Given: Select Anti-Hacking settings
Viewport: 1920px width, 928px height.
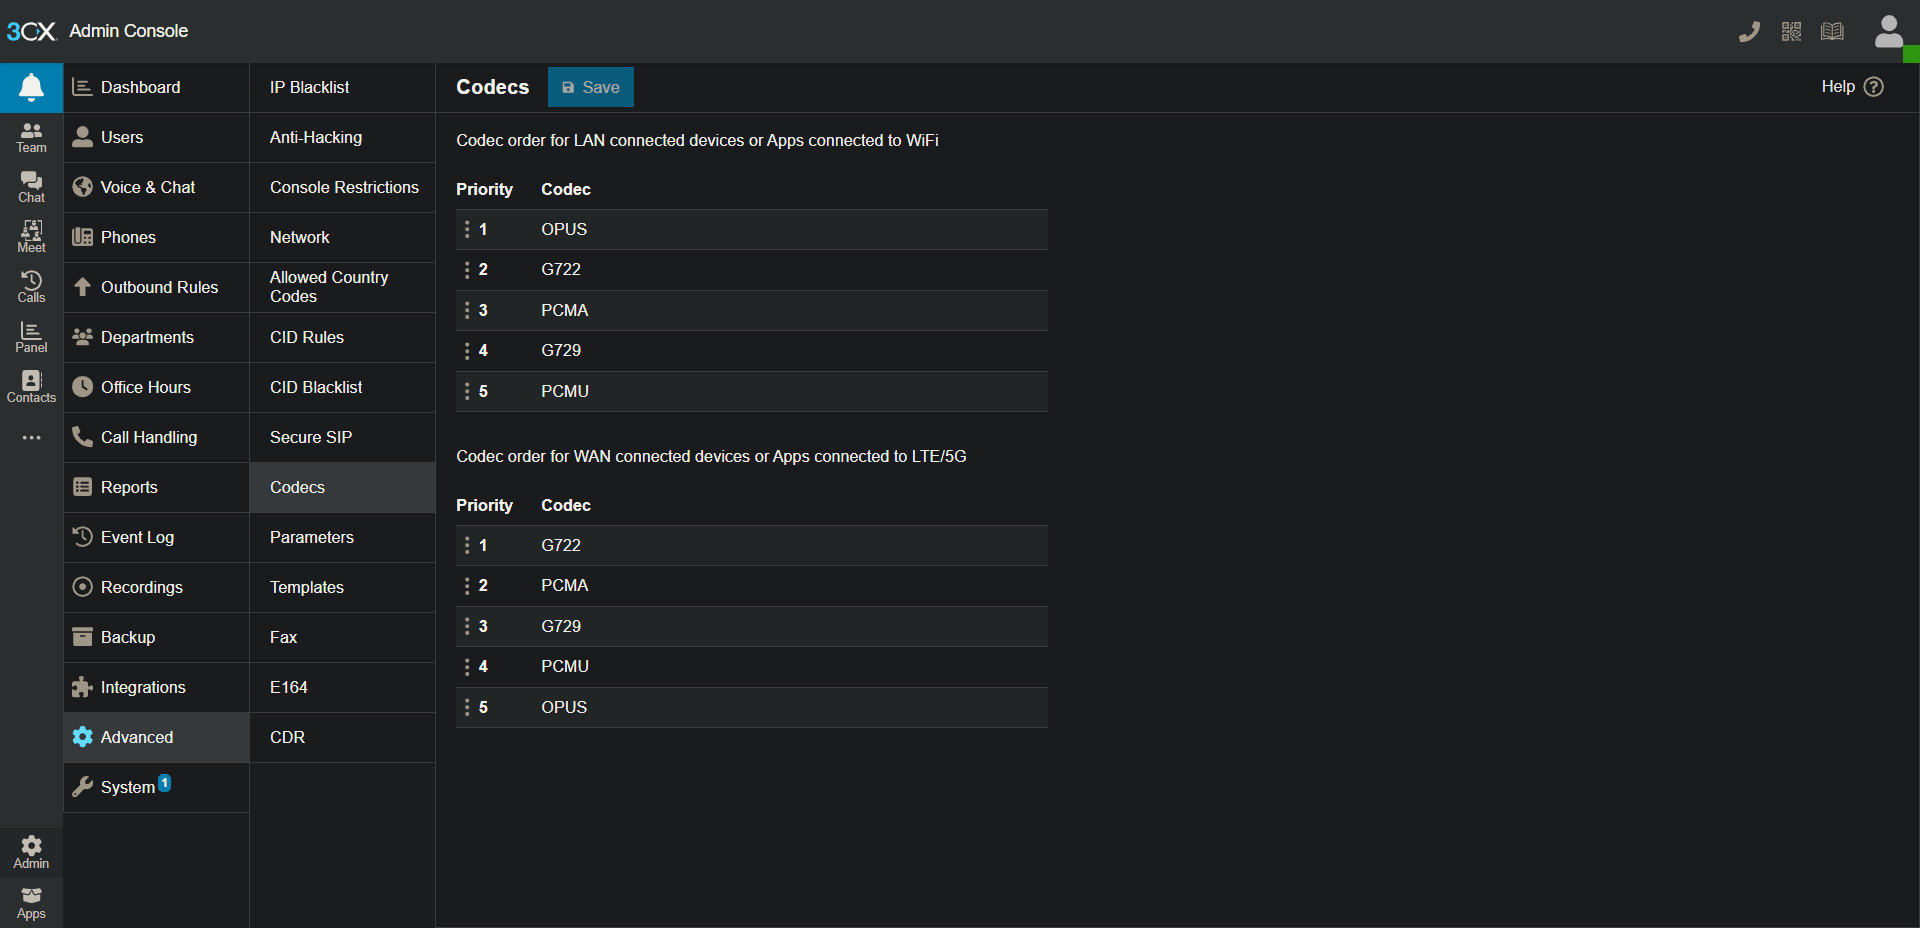Looking at the screenshot, I should click(x=316, y=137).
